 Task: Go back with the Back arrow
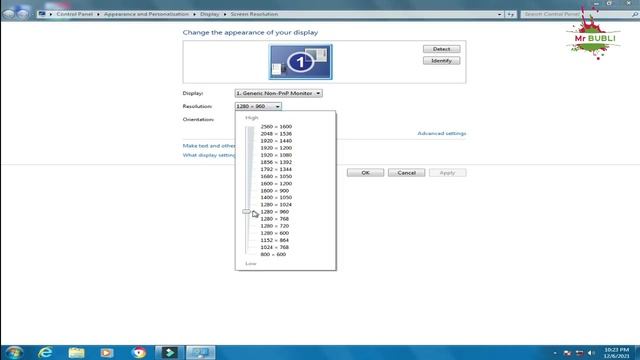9,14
